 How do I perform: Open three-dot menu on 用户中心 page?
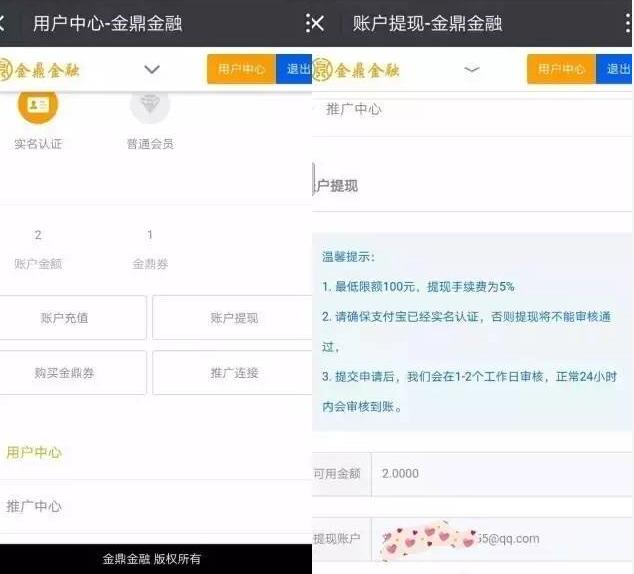(308, 23)
